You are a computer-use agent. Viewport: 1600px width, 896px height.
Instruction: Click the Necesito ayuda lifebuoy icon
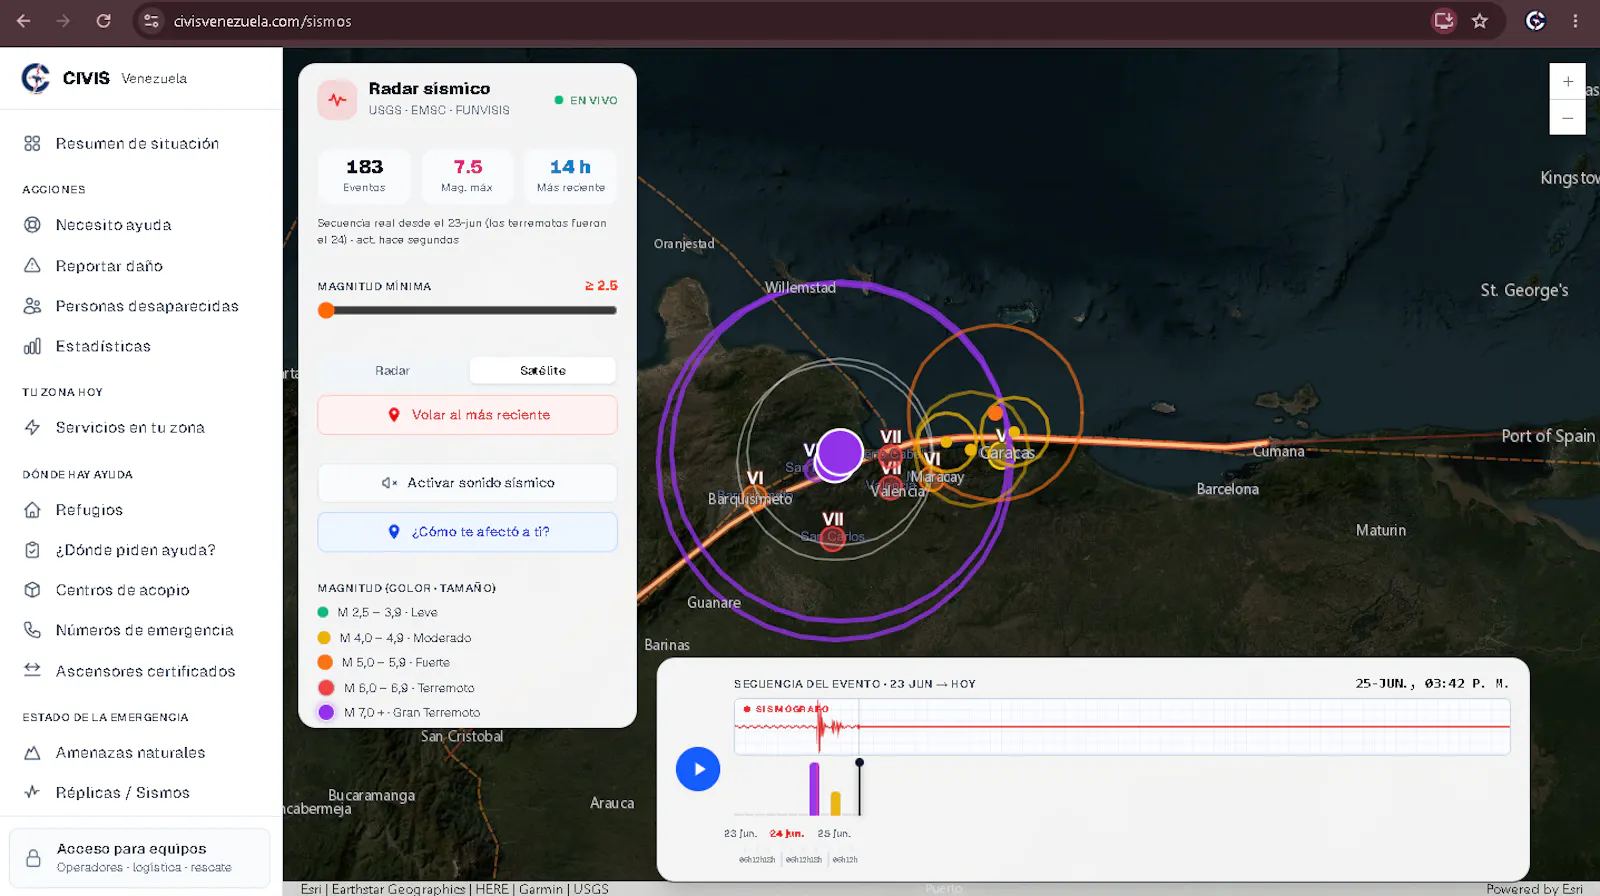pos(32,225)
